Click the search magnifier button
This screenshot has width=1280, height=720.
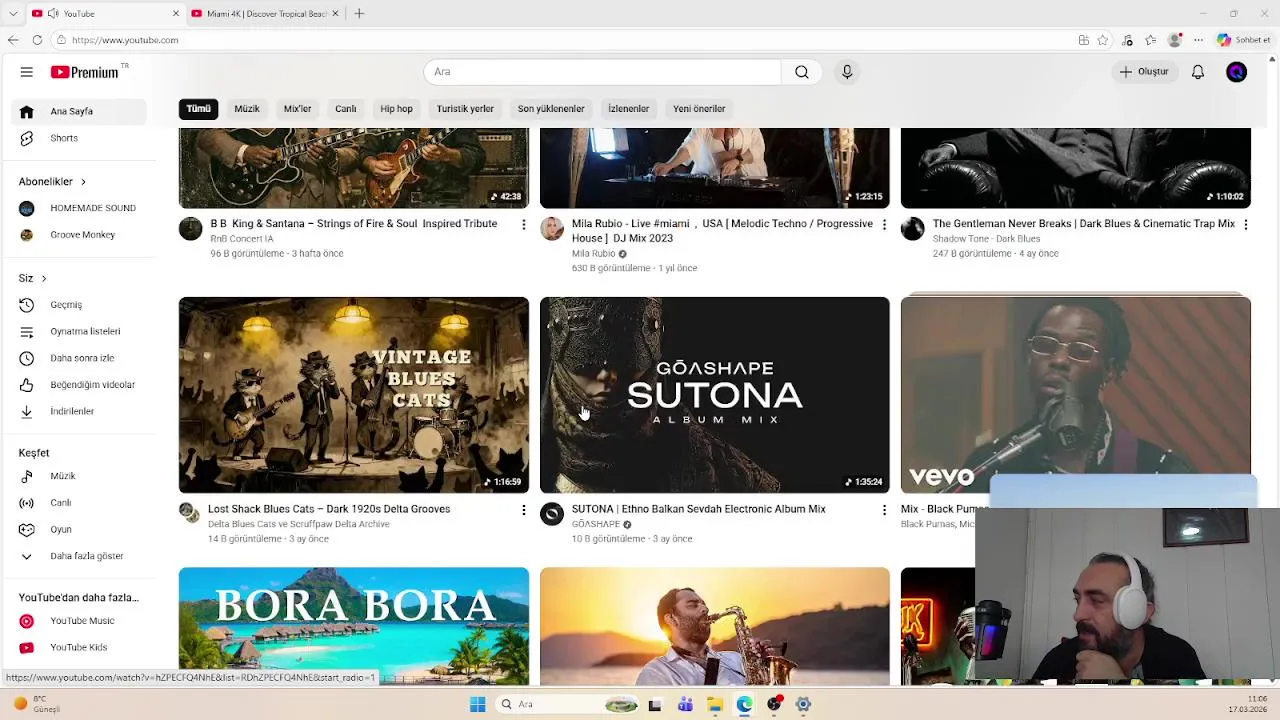802,72
